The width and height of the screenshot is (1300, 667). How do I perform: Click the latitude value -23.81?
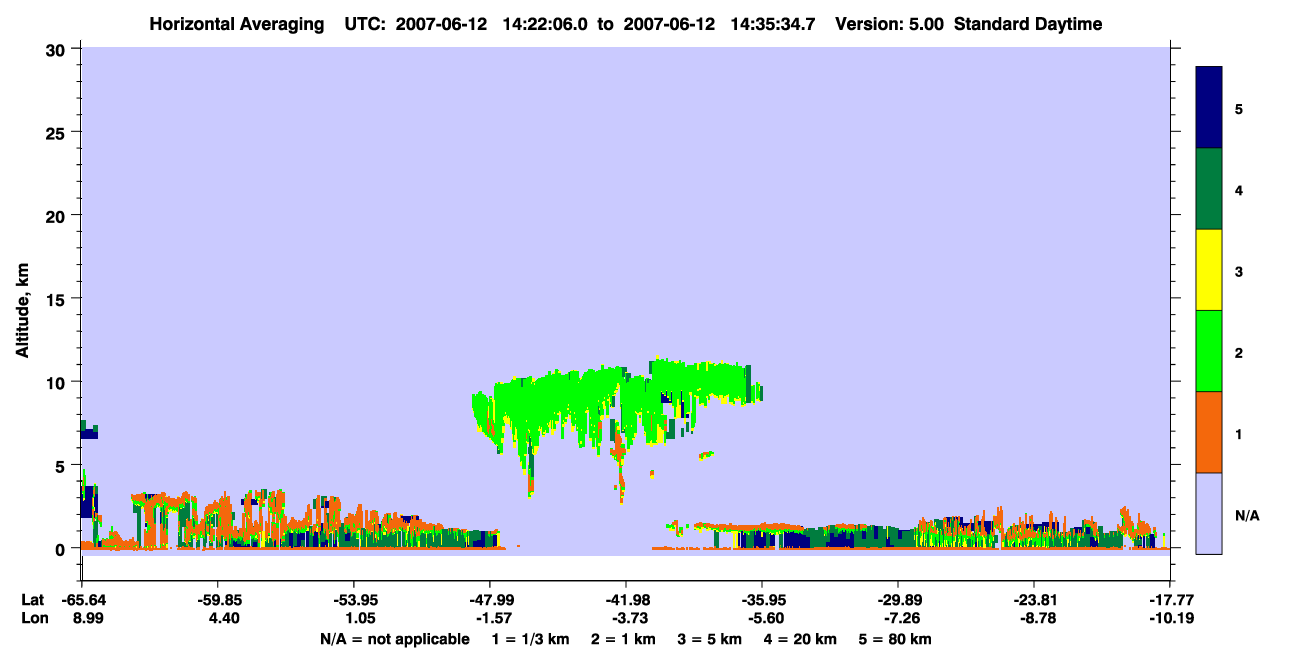(1034, 600)
